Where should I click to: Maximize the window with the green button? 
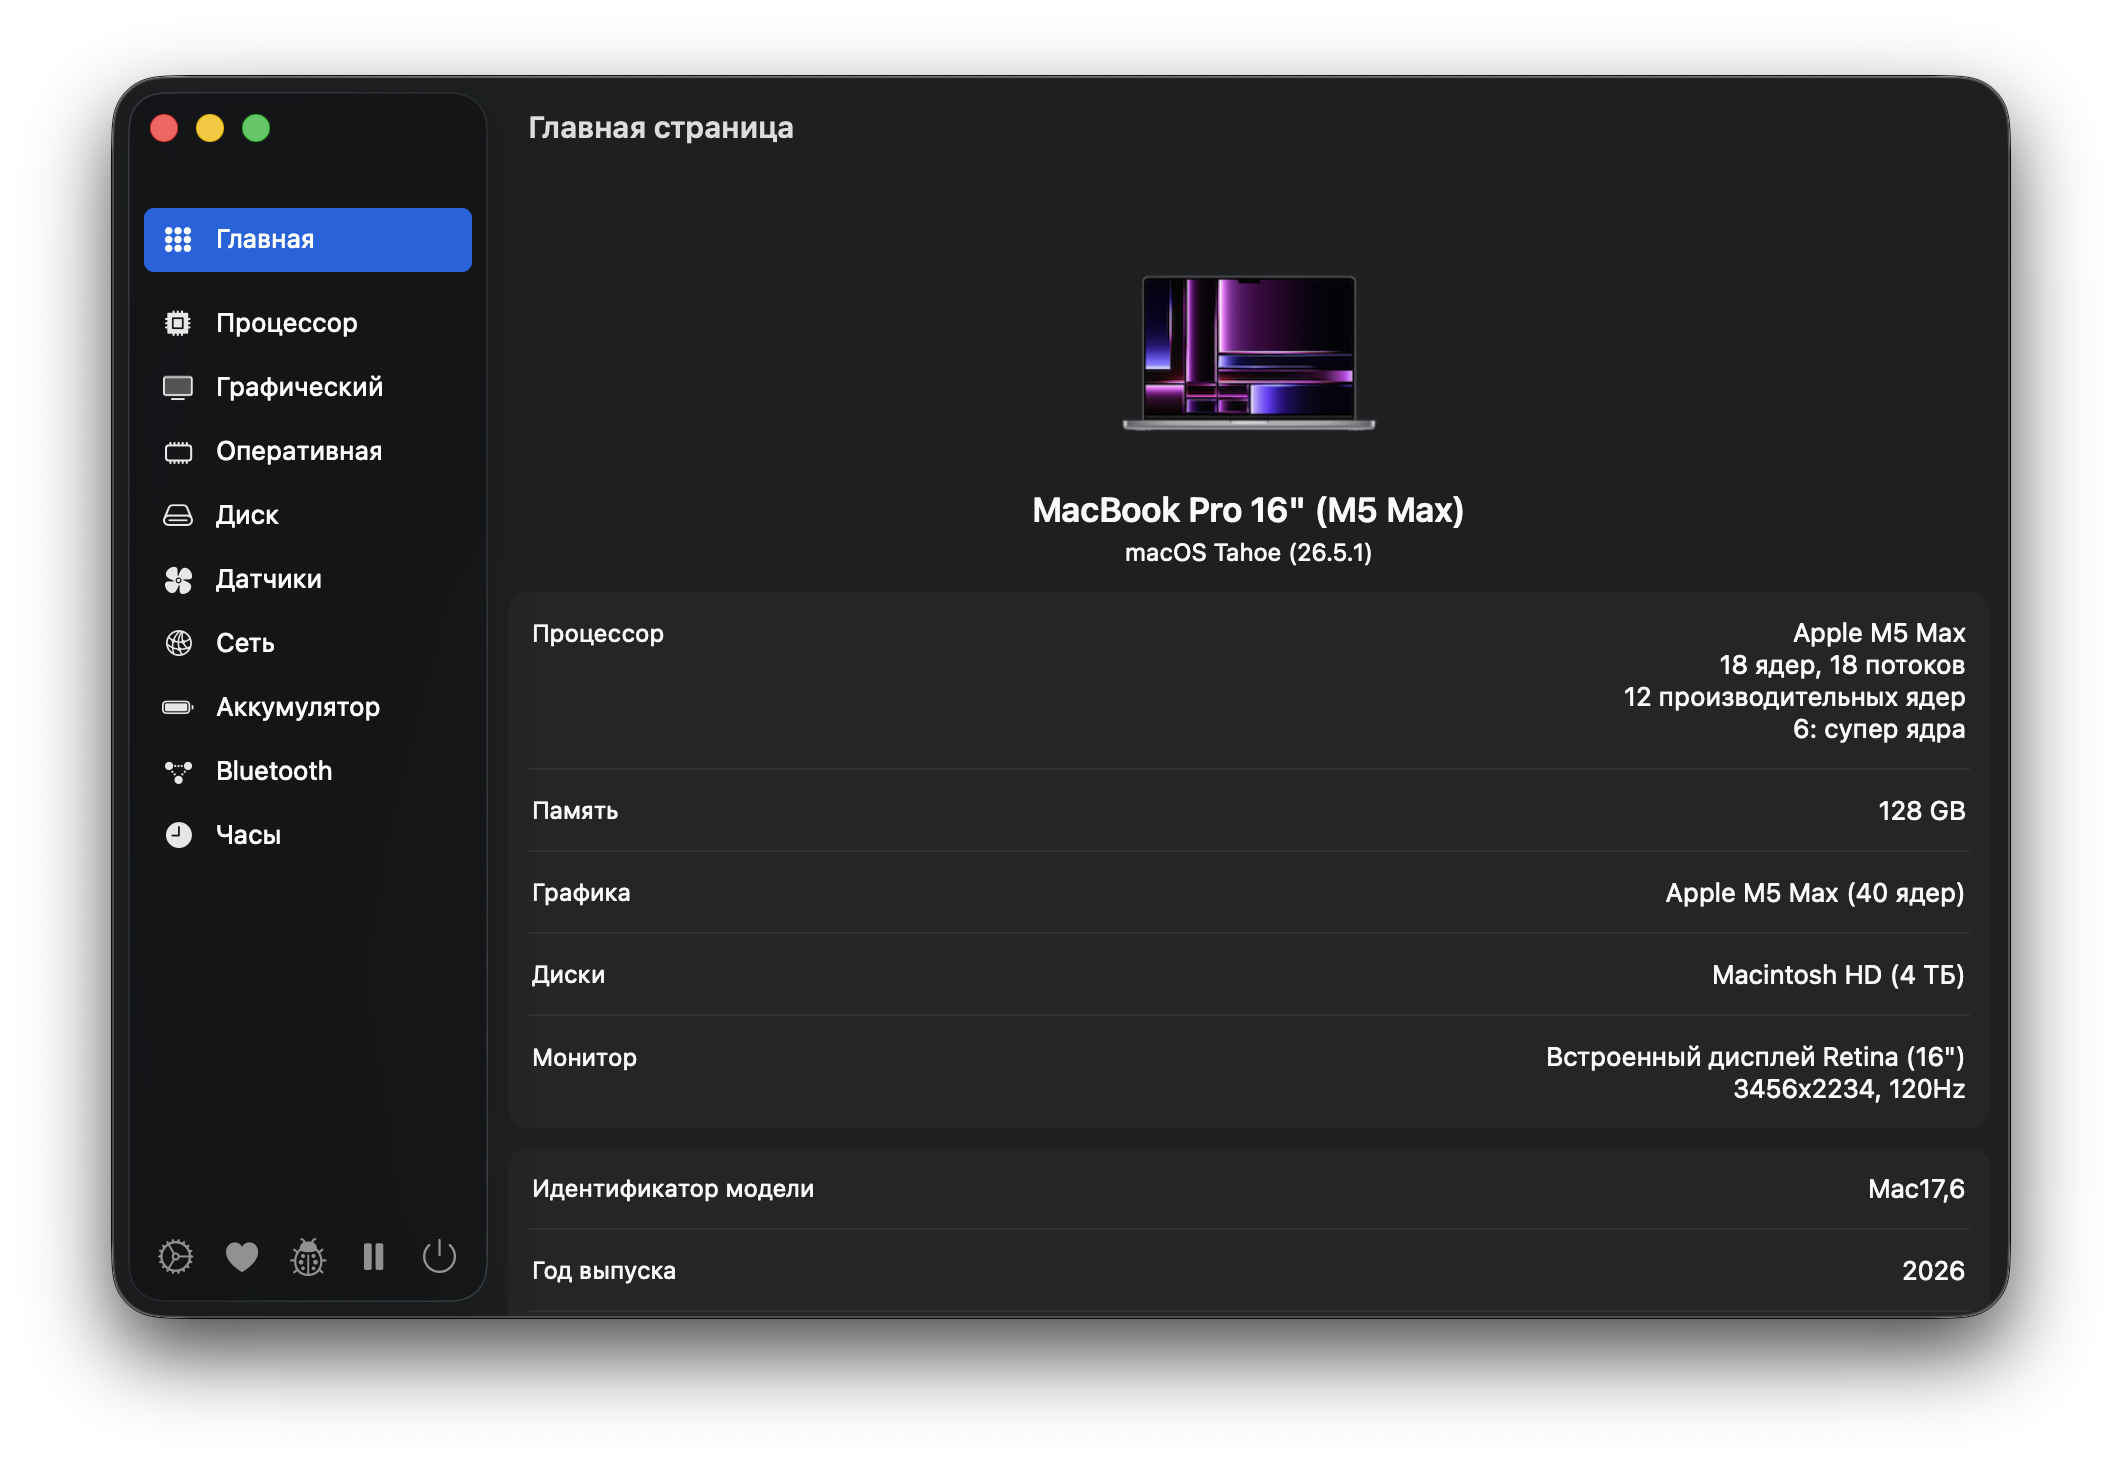click(256, 128)
